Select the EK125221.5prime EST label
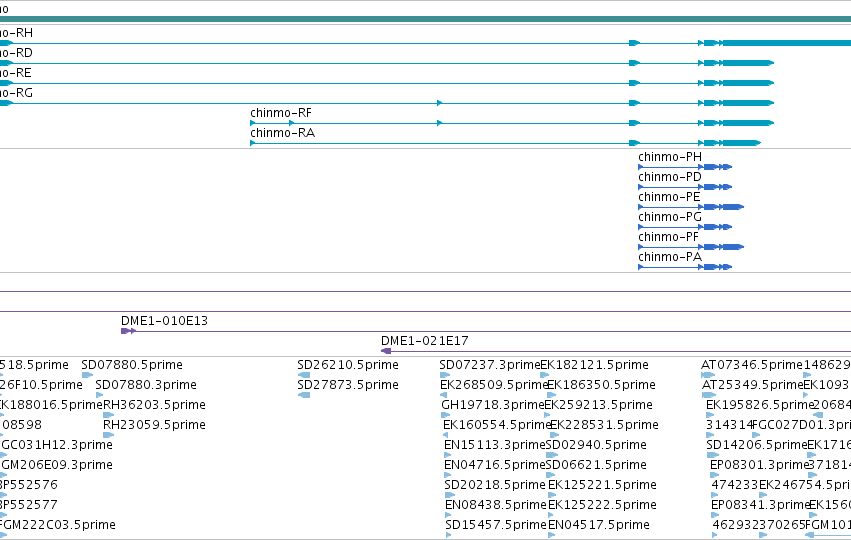 point(602,485)
